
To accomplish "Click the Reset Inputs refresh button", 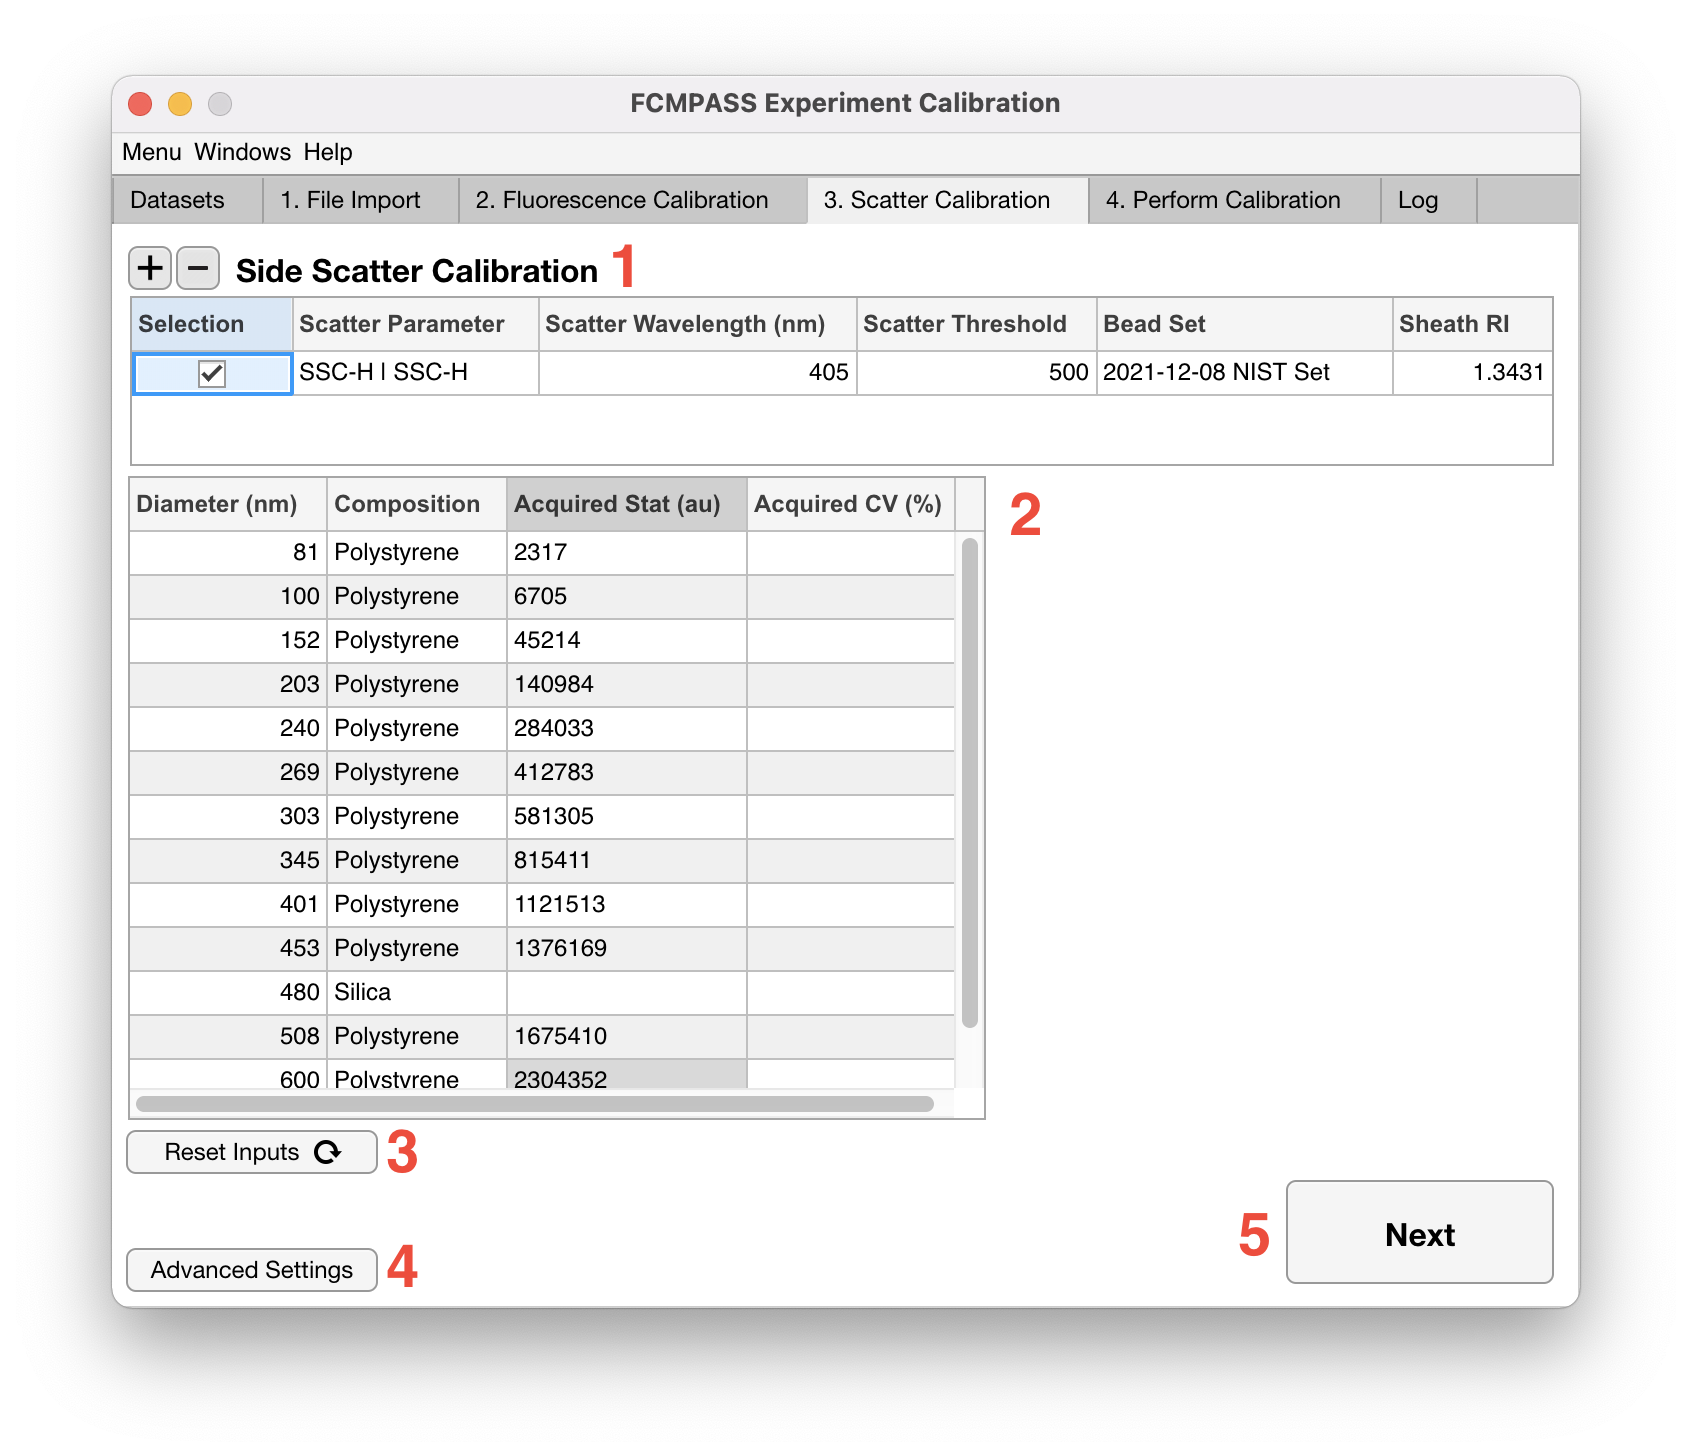I will 252,1152.
